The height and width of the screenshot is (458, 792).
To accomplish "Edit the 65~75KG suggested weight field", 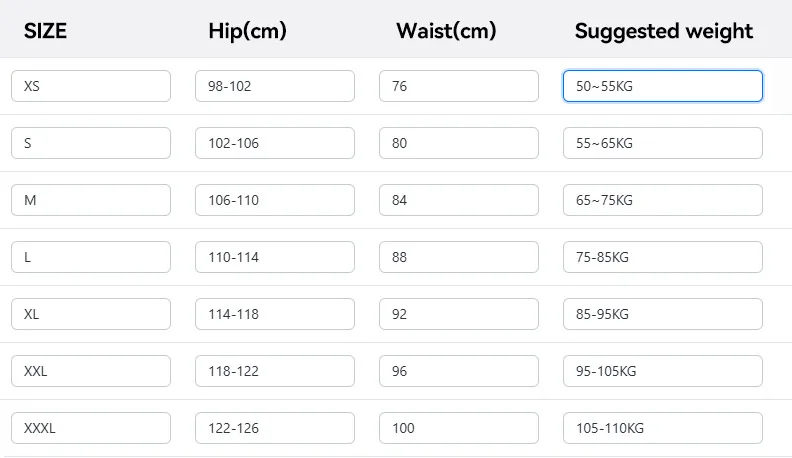I will point(663,200).
